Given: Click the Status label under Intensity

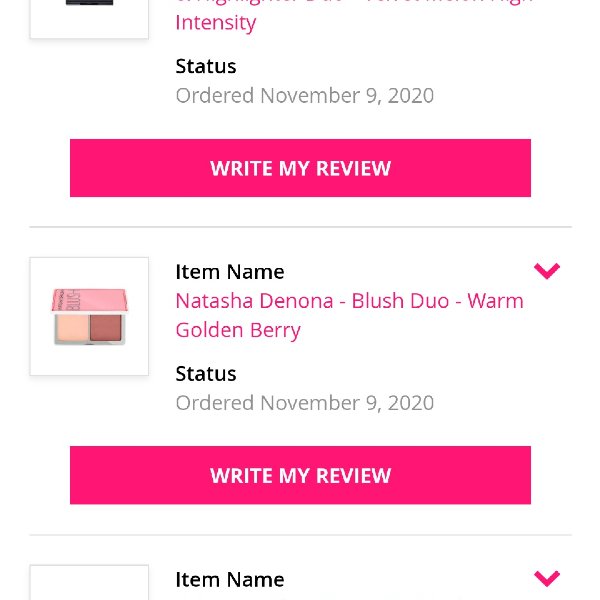Looking at the screenshot, I should coord(206,66).
